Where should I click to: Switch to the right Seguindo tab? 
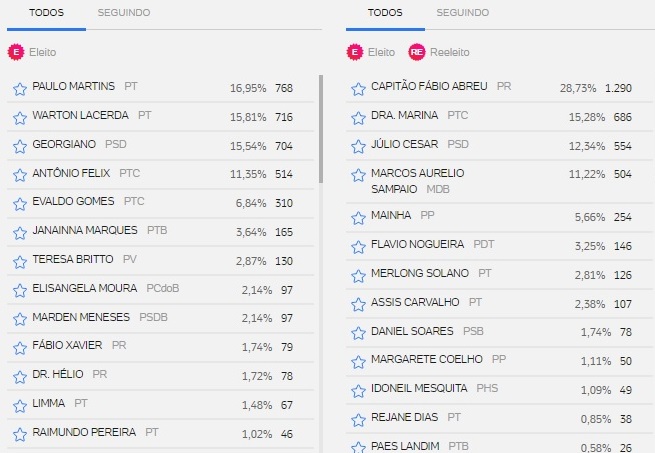tap(462, 13)
